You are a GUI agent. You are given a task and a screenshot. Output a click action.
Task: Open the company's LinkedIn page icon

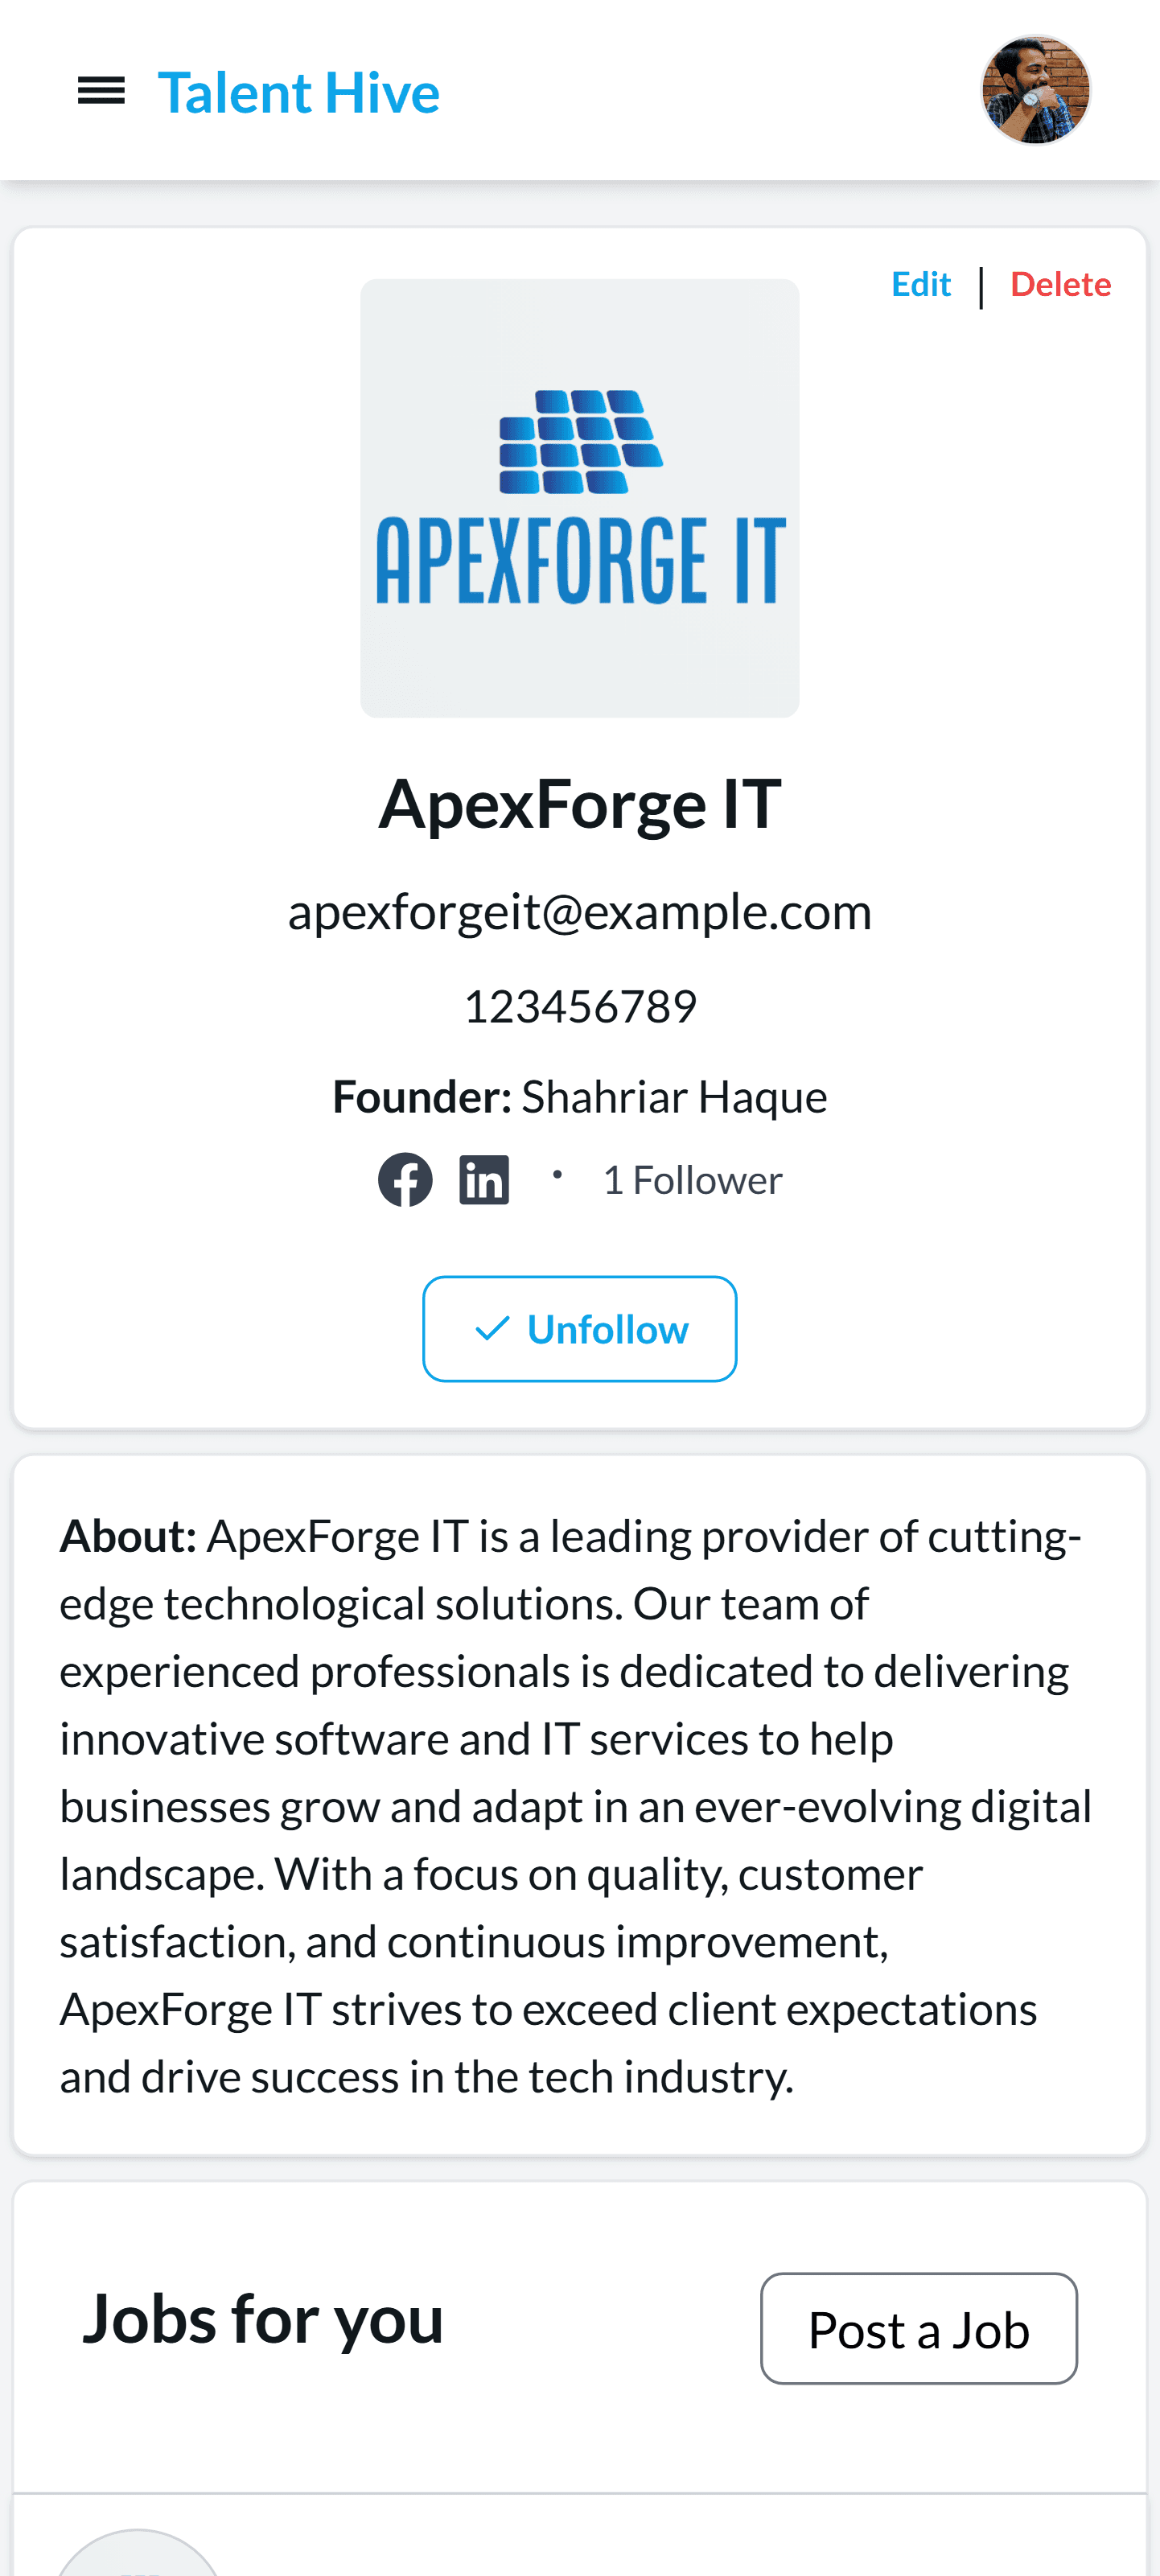click(484, 1180)
